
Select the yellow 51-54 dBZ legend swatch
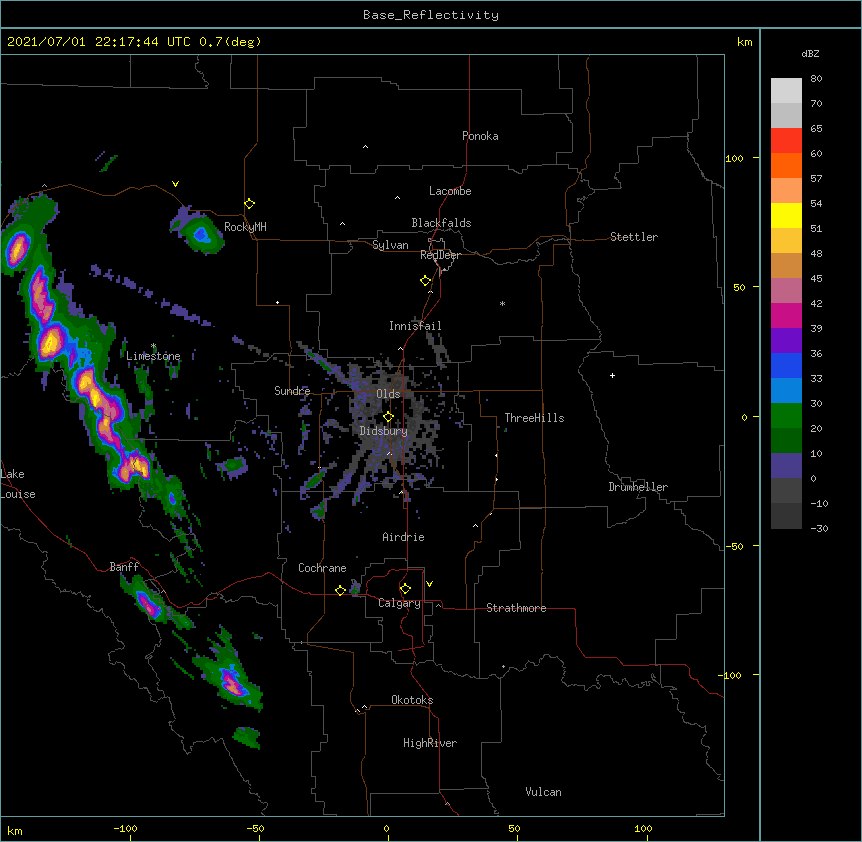[786, 215]
